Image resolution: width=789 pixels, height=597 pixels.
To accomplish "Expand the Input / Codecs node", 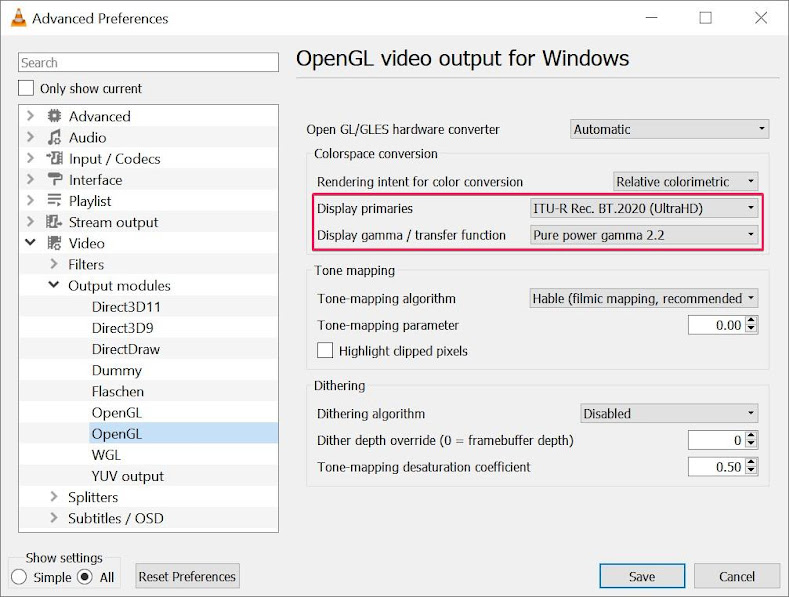I will click(30, 159).
